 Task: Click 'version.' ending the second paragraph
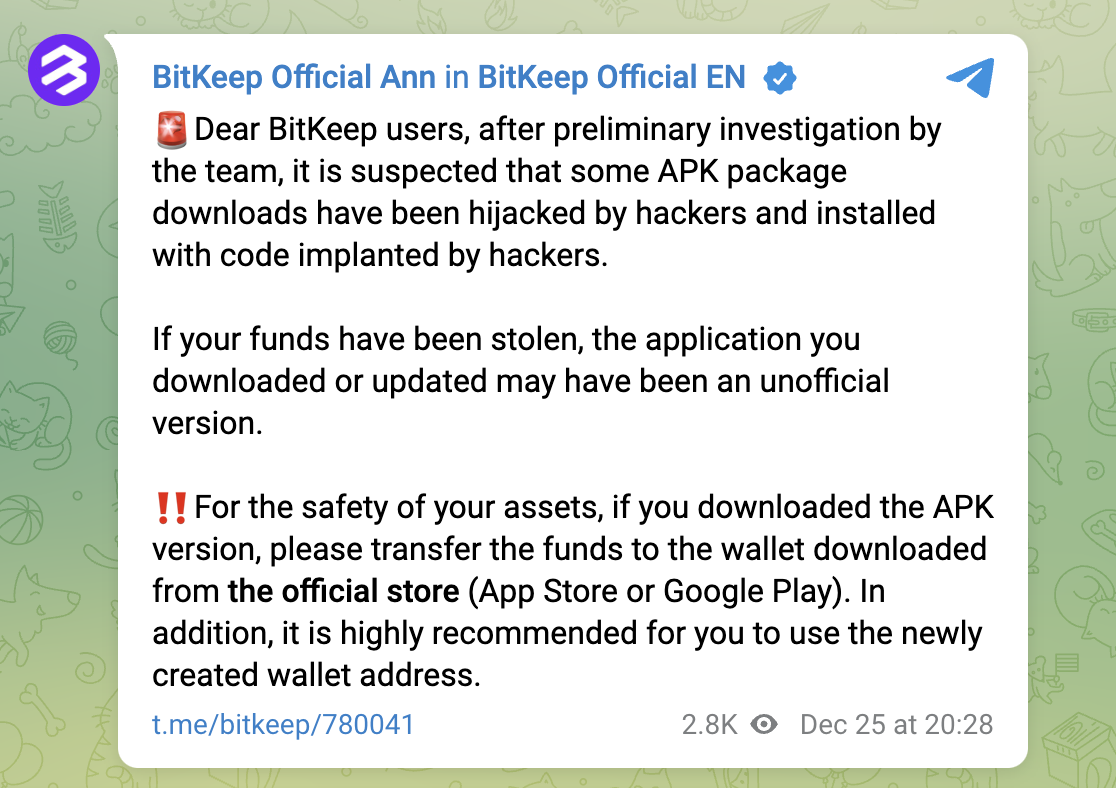pyautogui.click(x=208, y=424)
